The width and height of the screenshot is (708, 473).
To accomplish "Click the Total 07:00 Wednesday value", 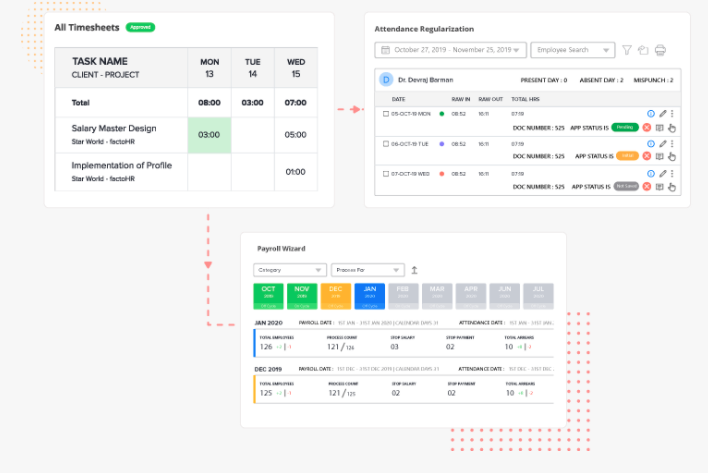I will (295, 103).
